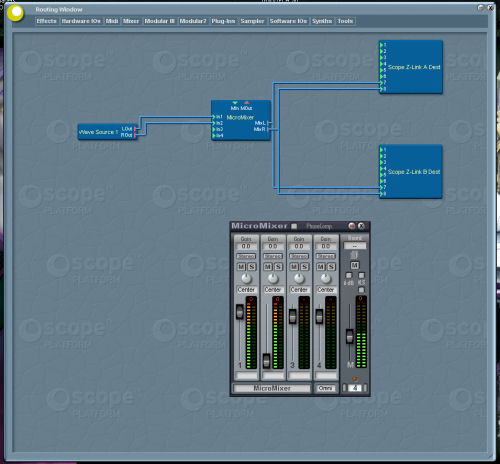Image resolution: width=500 pixels, height=464 pixels.
Task: Click input port 8 of Scope Z-Link A Dest
Action: 382,89
